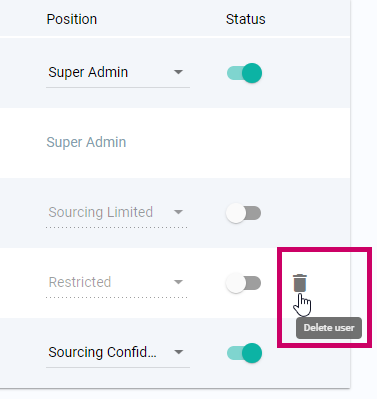The width and height of the screenshot is (377, 399).
Task: Click the Restricted position text
Action: 80,282
